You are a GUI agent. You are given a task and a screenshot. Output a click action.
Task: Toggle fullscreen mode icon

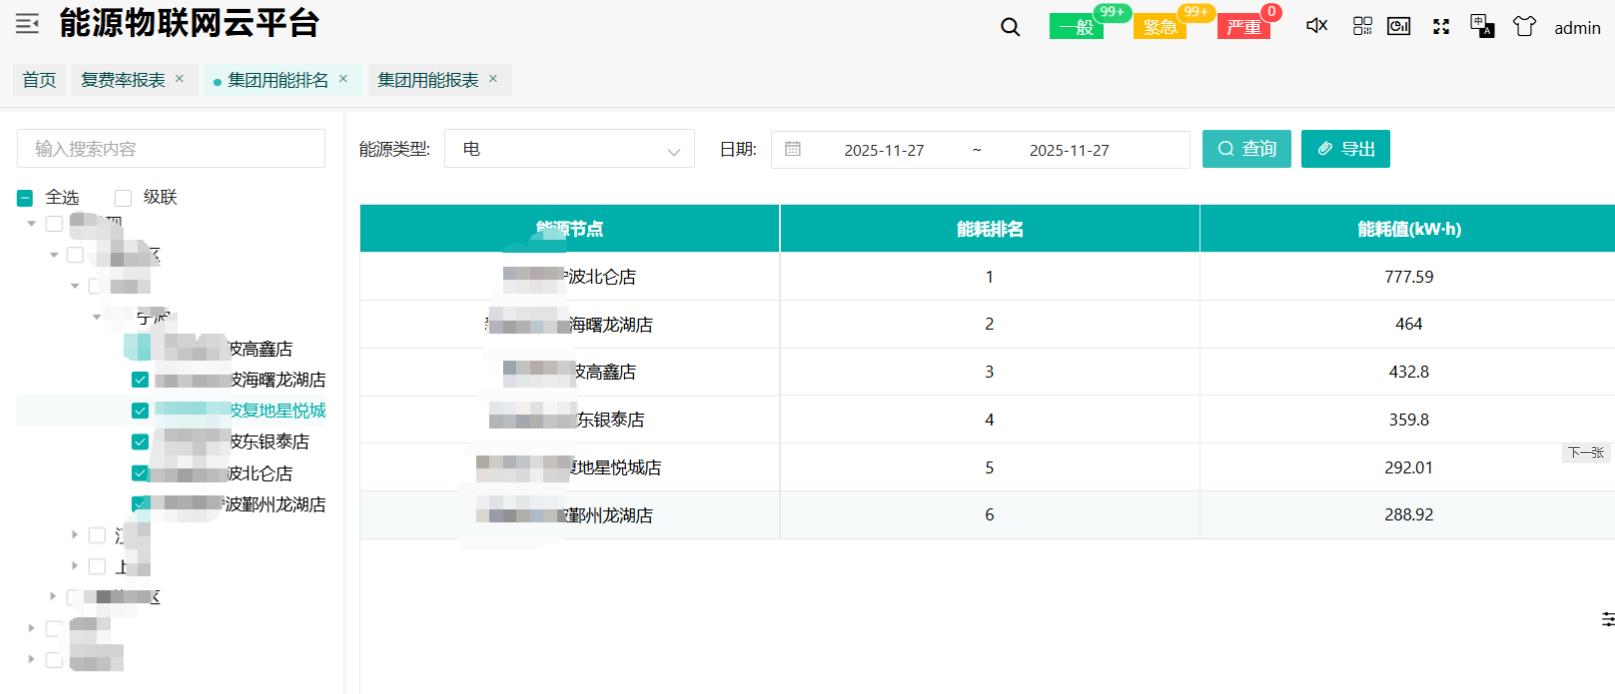1441,27
